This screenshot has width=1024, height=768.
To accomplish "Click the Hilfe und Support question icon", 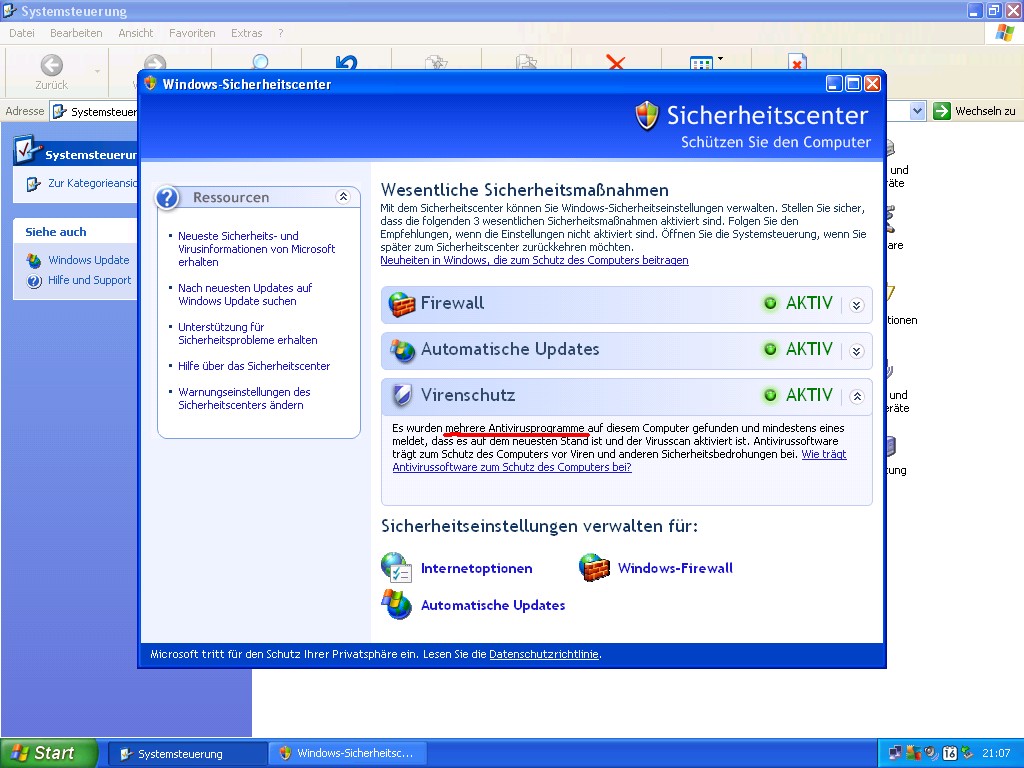I will point(34,281).
